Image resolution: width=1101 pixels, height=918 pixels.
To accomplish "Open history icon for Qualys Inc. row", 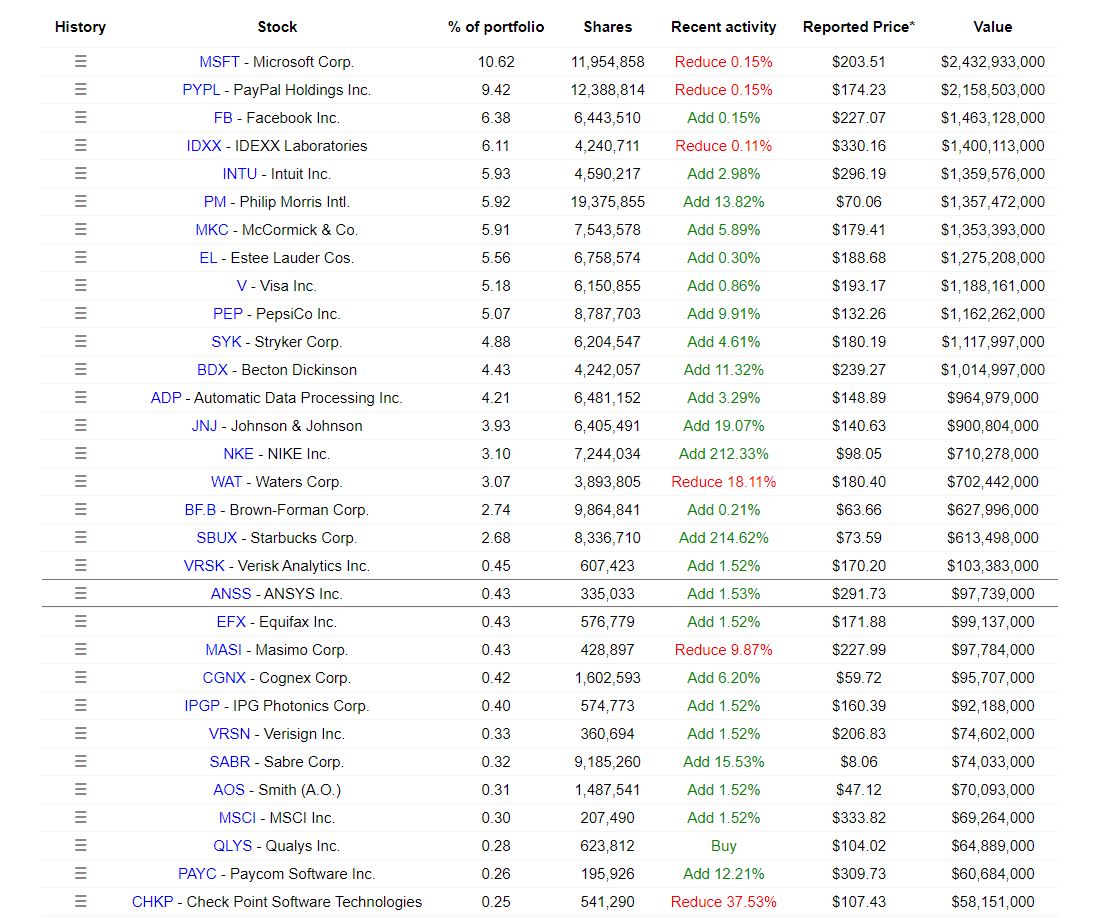I will pyautogui.click(x=81, y=846).
